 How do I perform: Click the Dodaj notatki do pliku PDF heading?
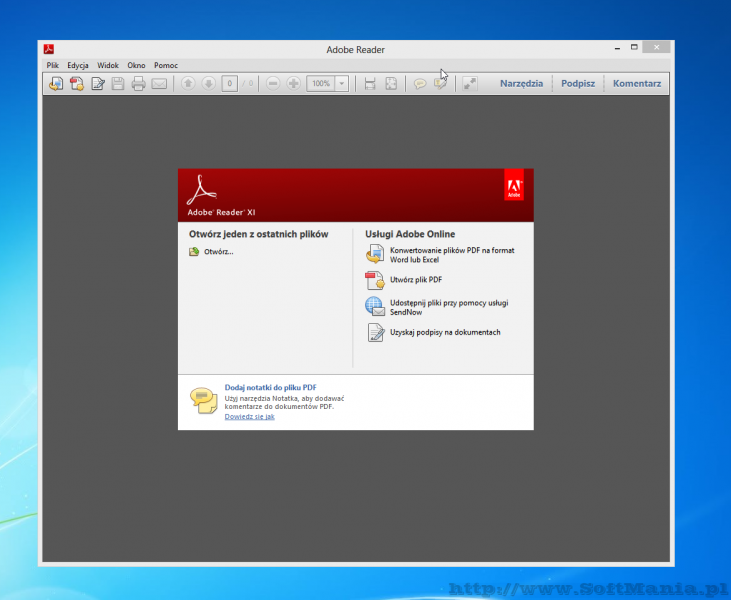coord(270,387)
